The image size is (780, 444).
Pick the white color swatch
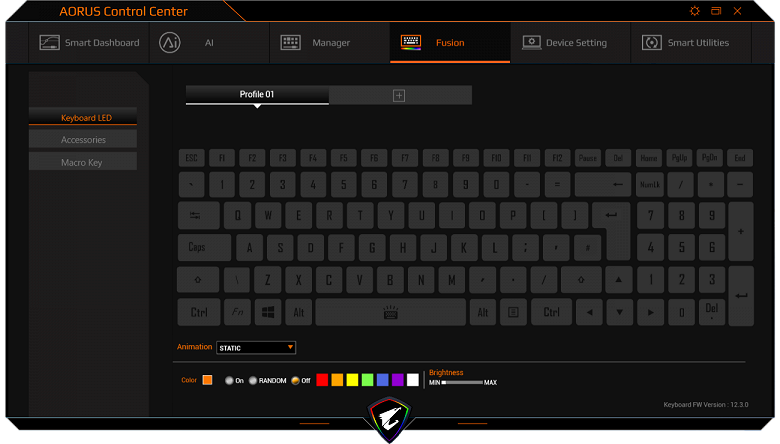point(413,380)
